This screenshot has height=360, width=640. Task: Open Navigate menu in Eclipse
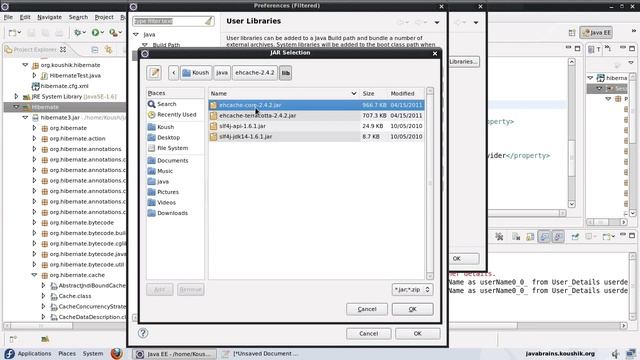click(x=49, y=17)
